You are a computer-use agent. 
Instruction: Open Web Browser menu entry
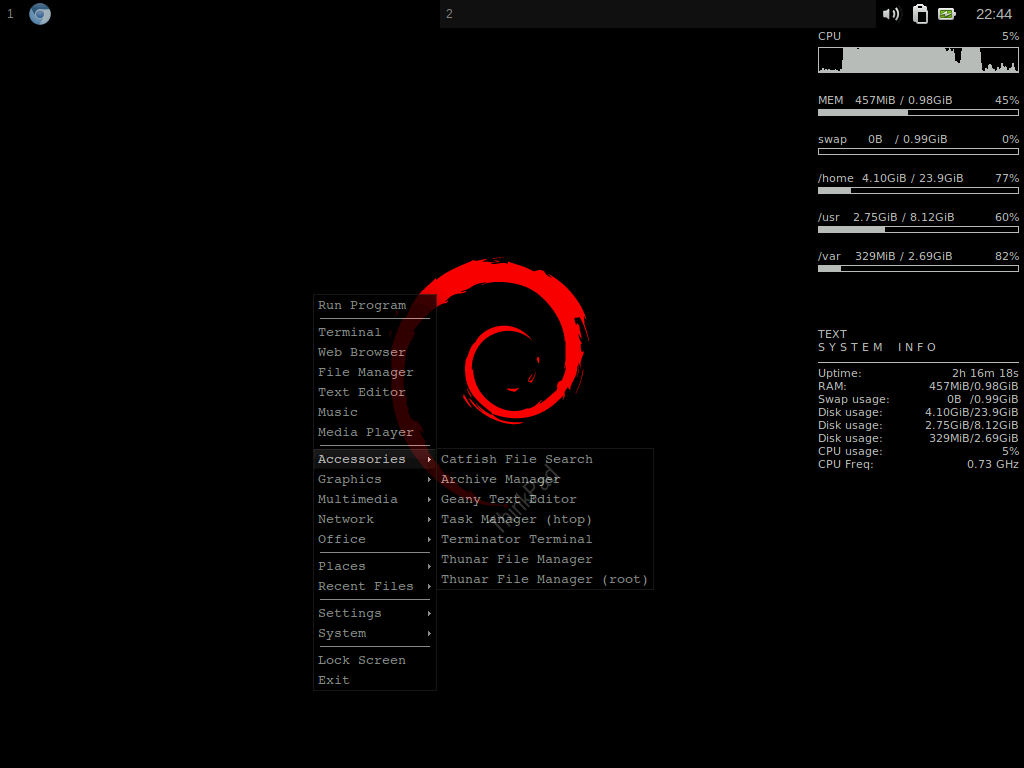[374, 352]
